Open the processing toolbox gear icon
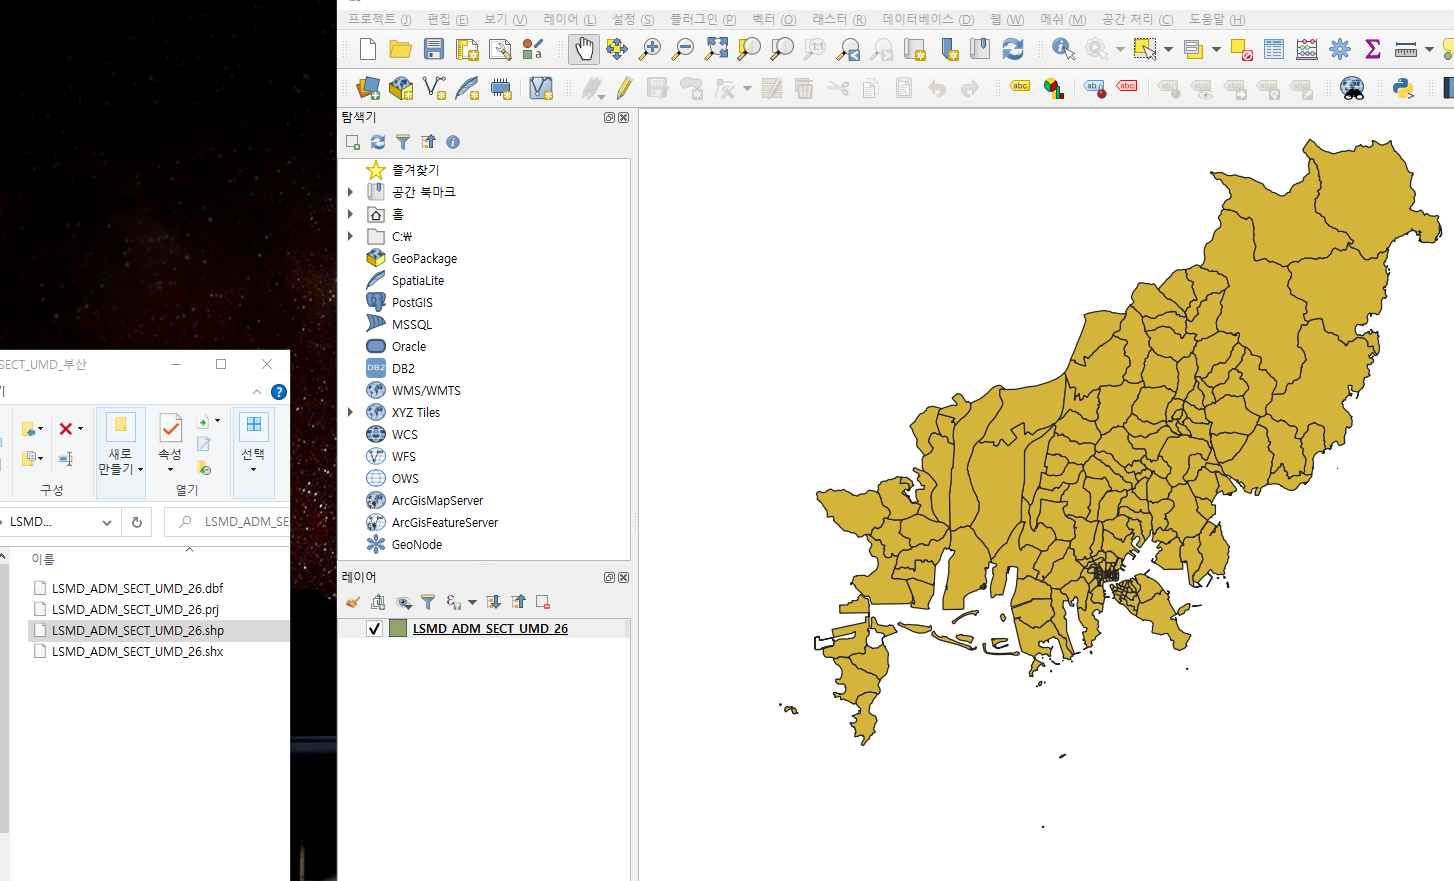 tap(1340, 49)
